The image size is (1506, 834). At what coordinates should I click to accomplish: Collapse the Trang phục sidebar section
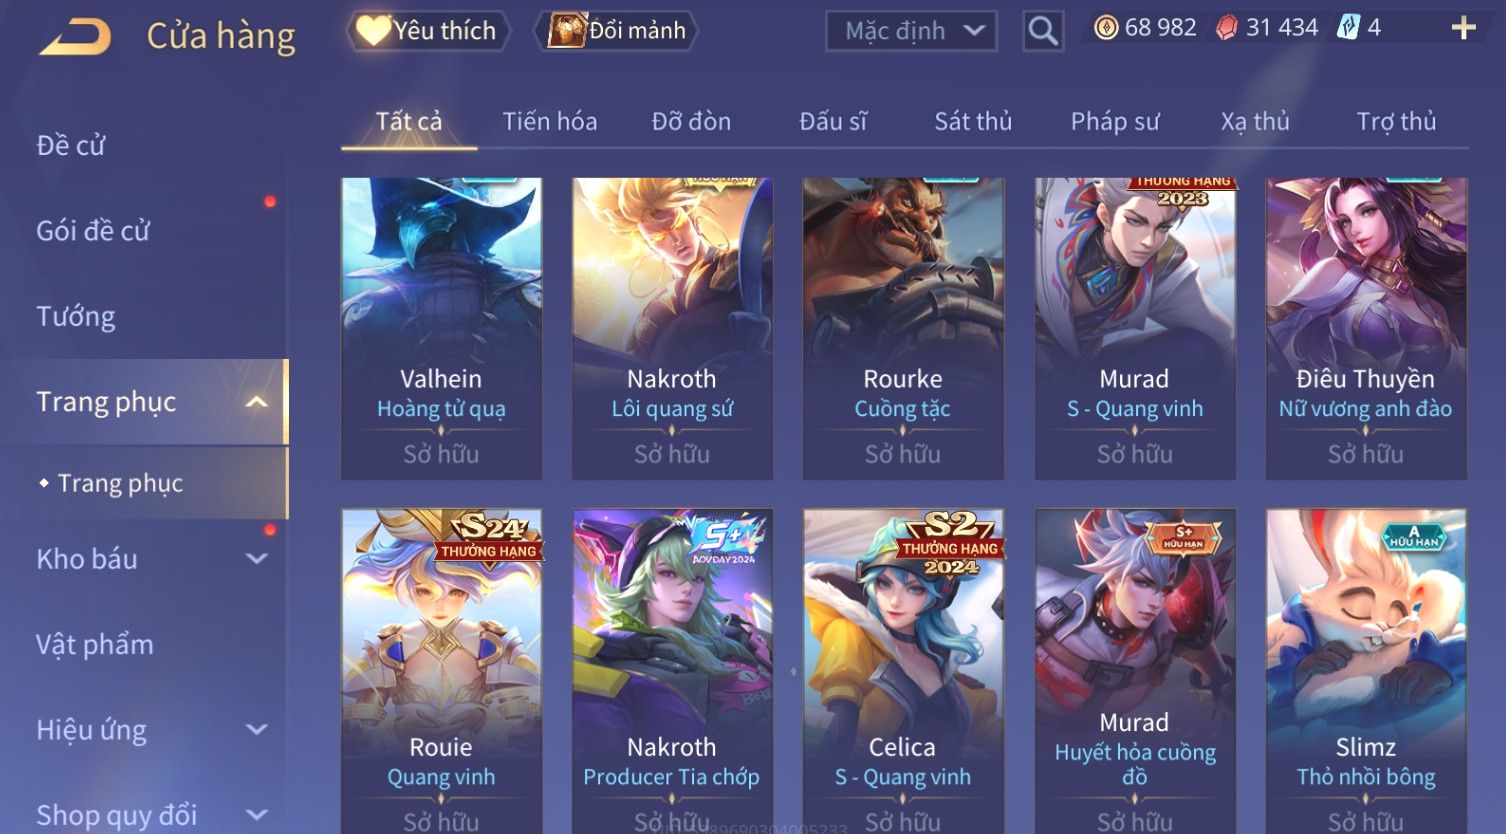(x=257, y=402)
